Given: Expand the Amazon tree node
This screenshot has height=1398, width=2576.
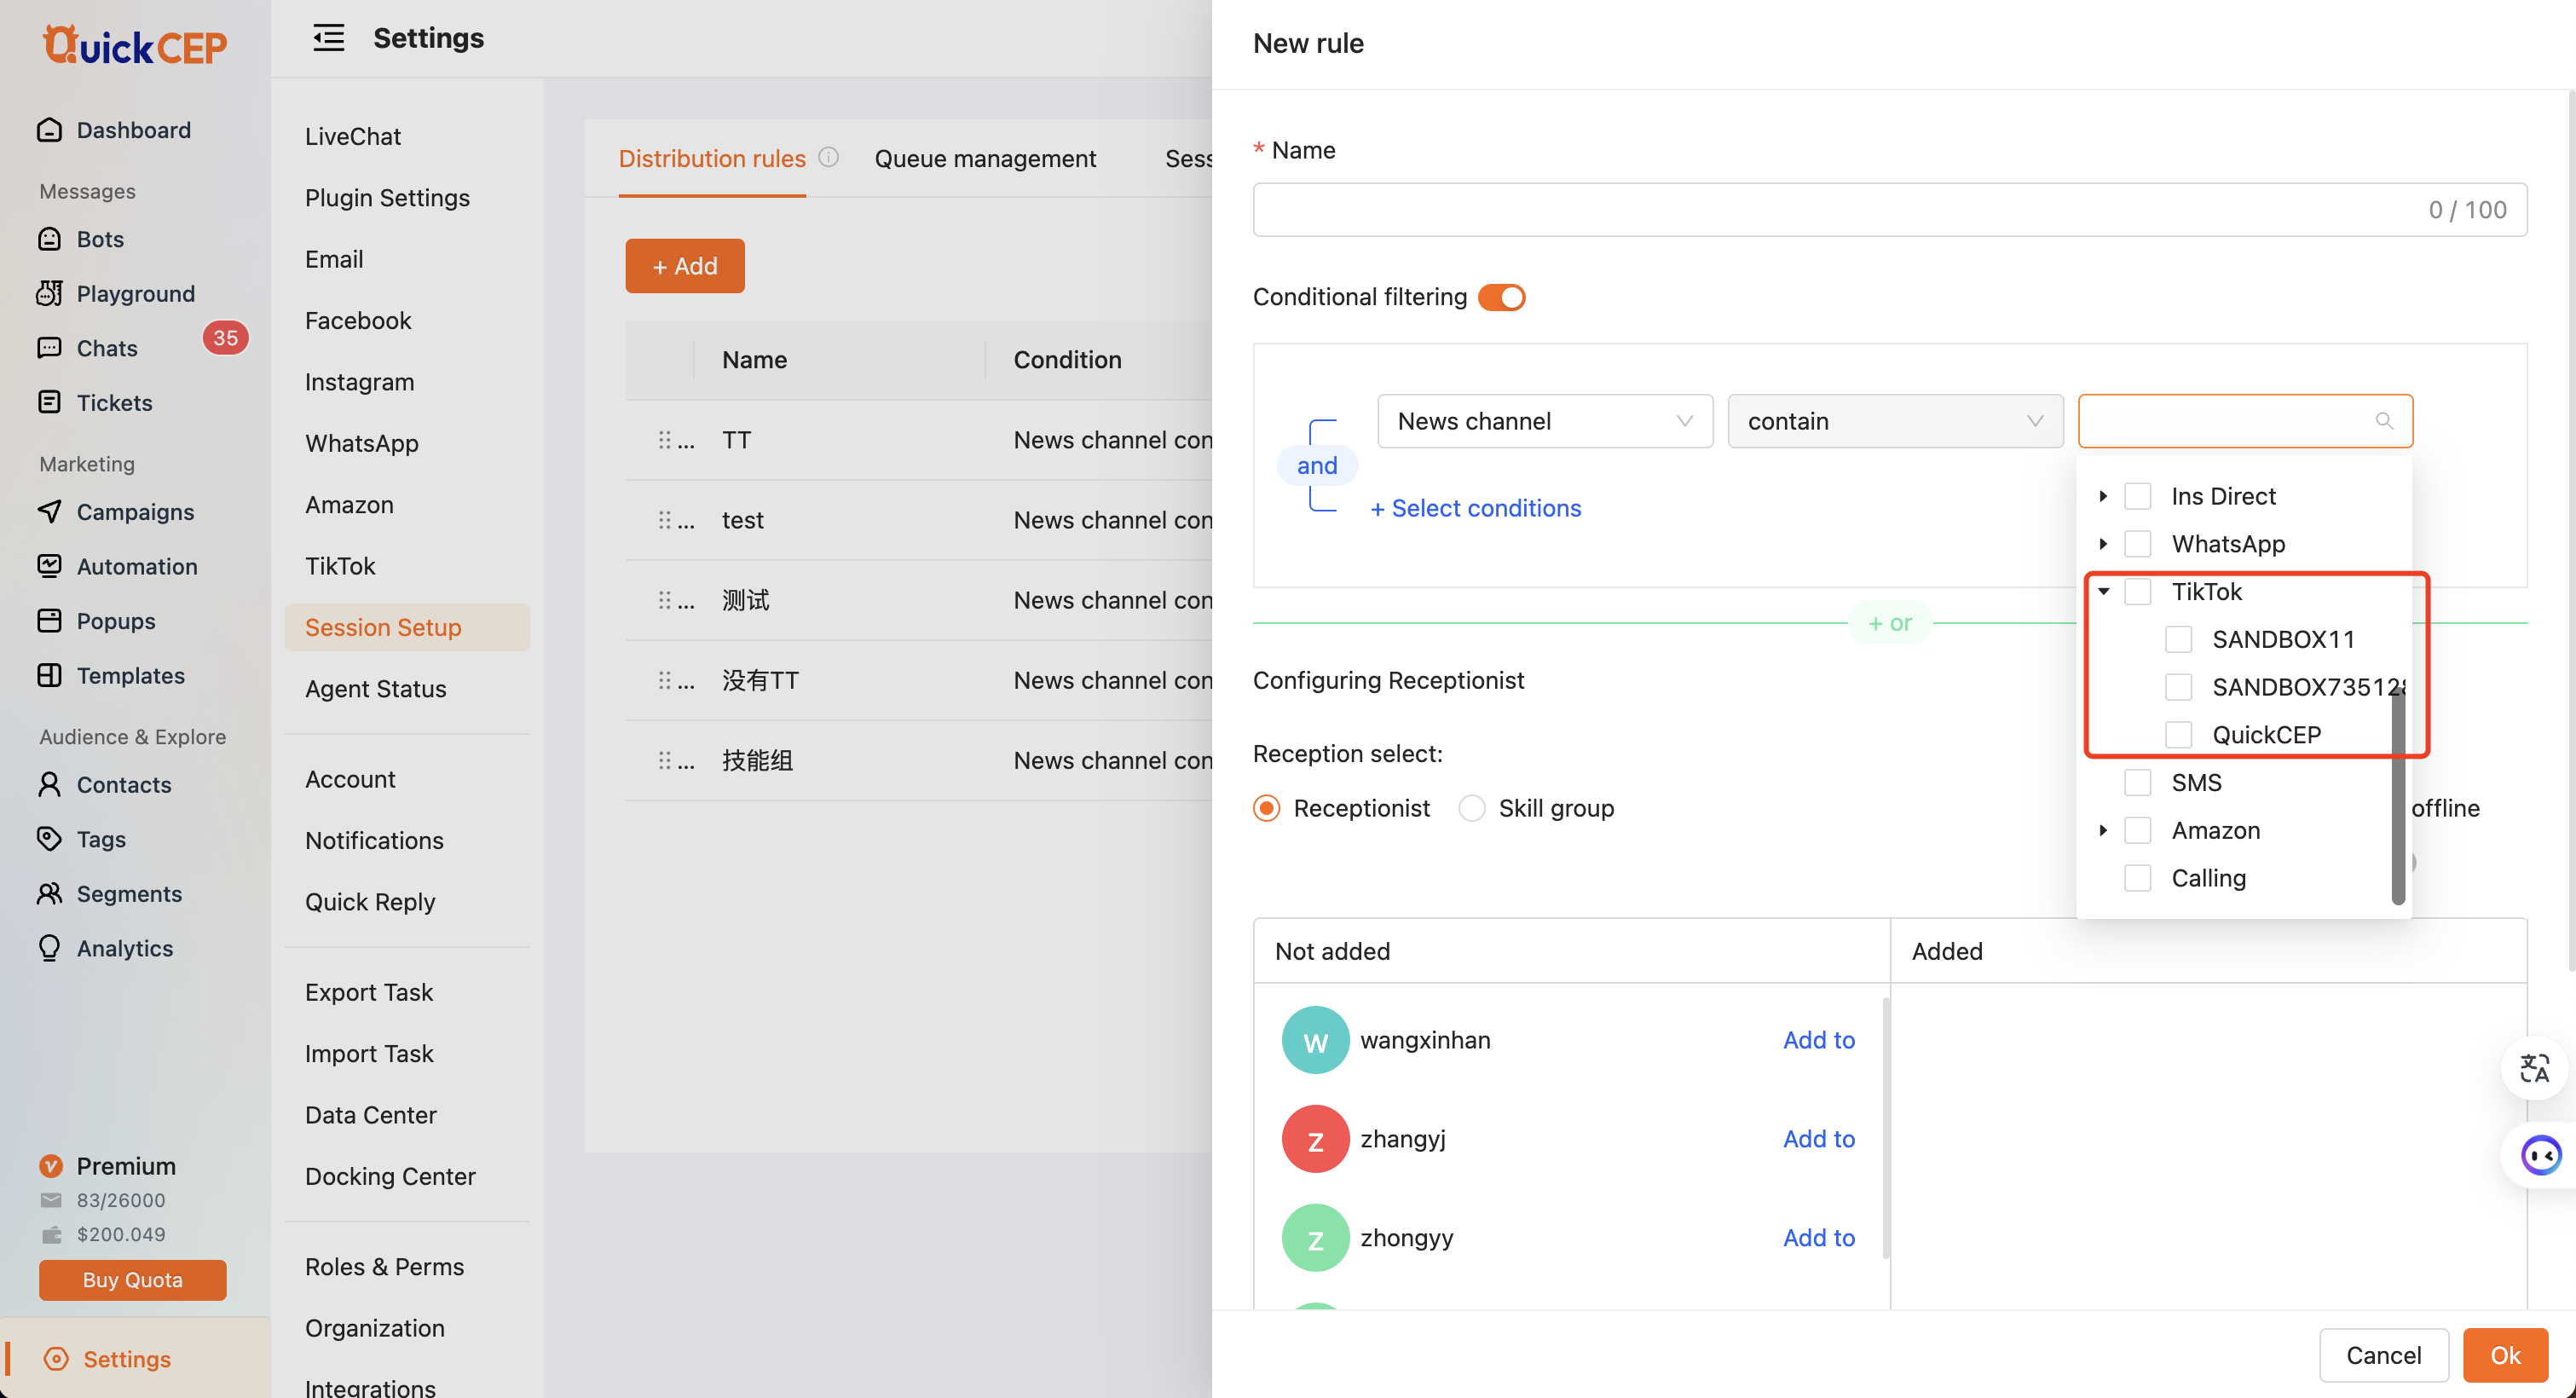Looking at the screenshot, I should [2103, 830].
